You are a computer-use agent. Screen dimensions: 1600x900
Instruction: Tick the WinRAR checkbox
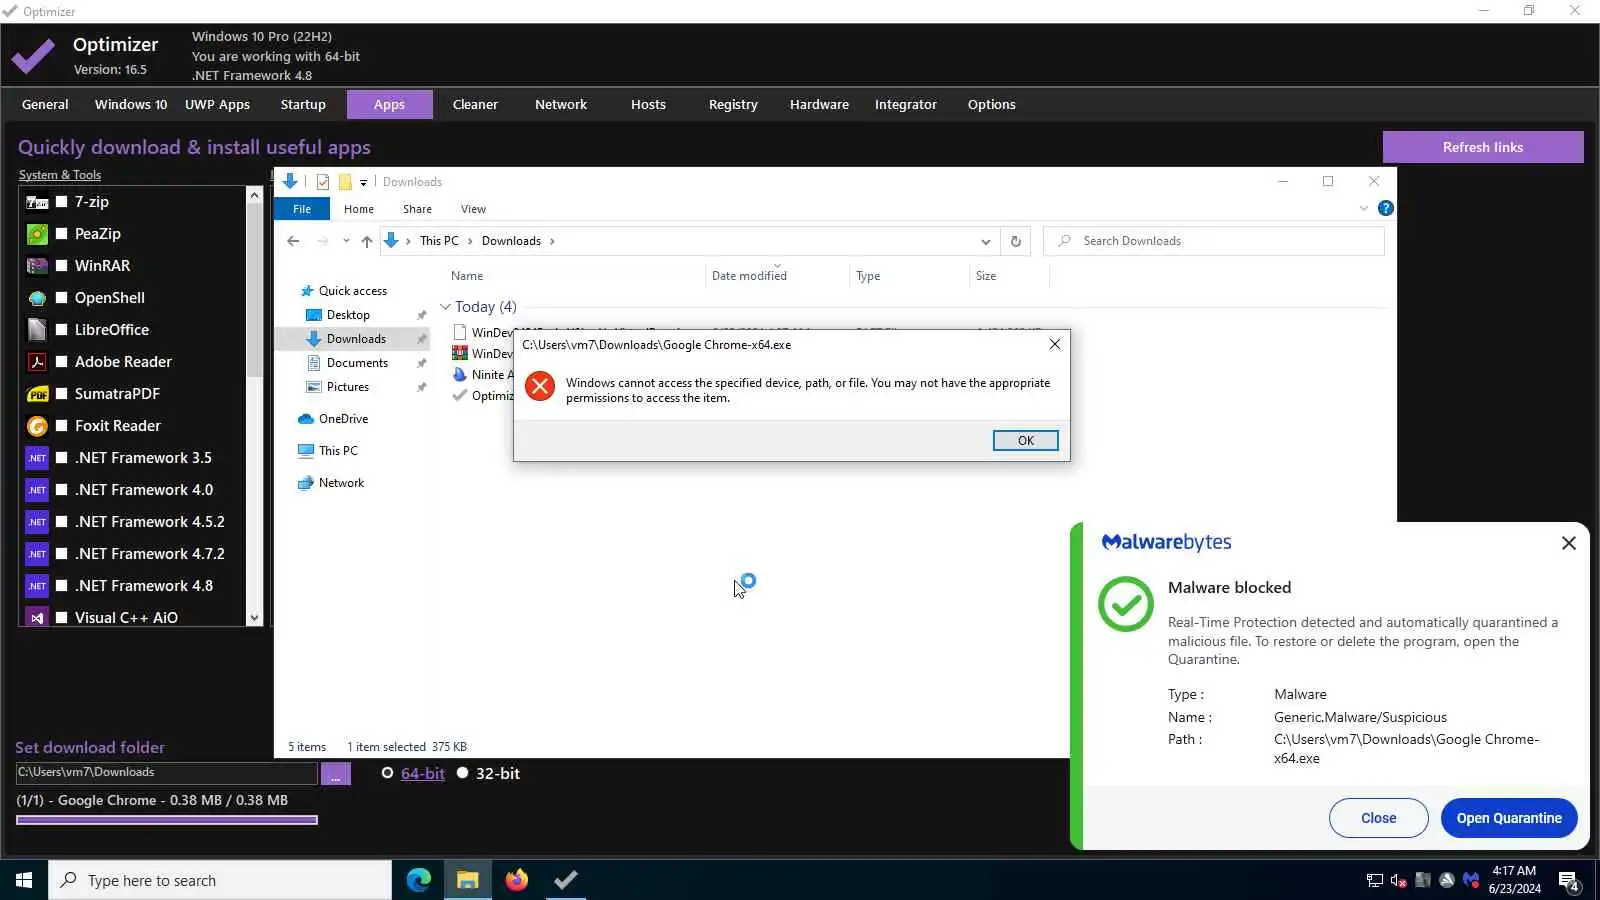[x=62, y=266]
